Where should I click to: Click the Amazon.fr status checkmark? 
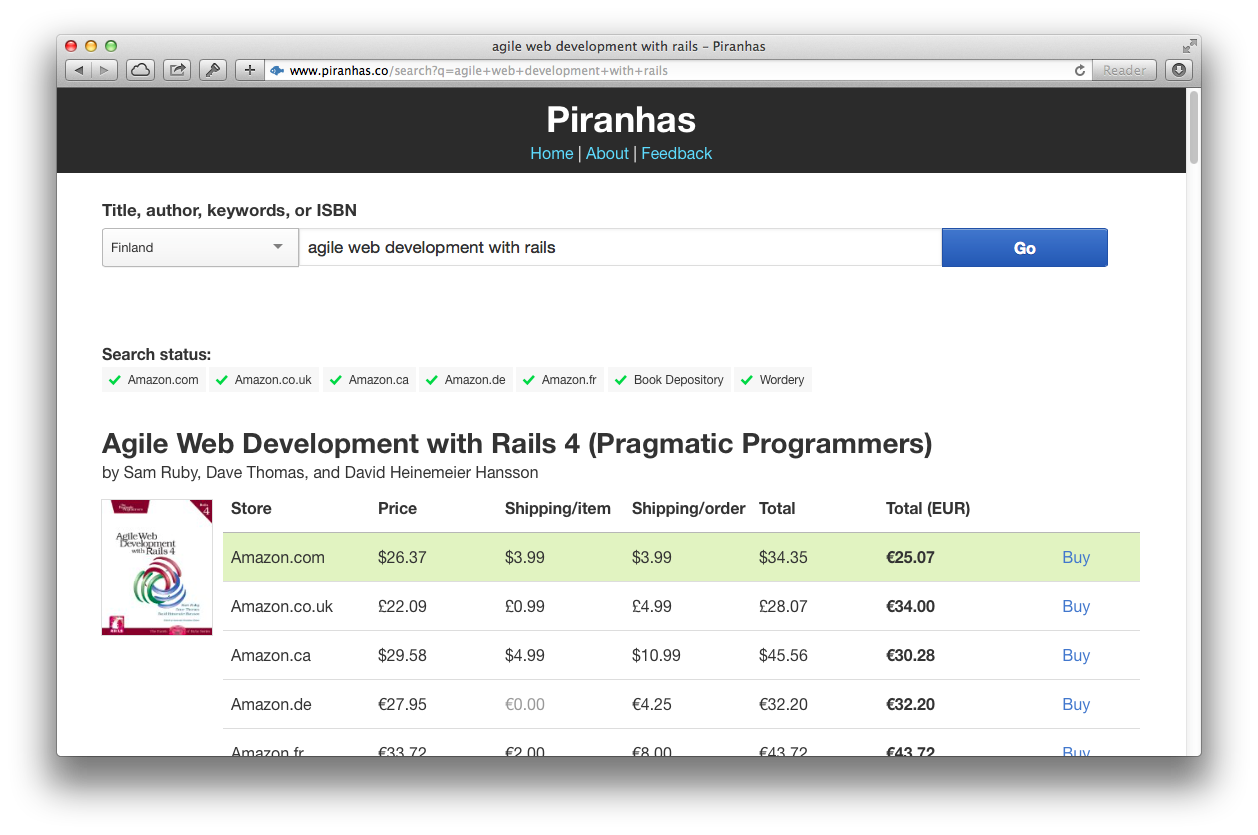click(529, 380)
